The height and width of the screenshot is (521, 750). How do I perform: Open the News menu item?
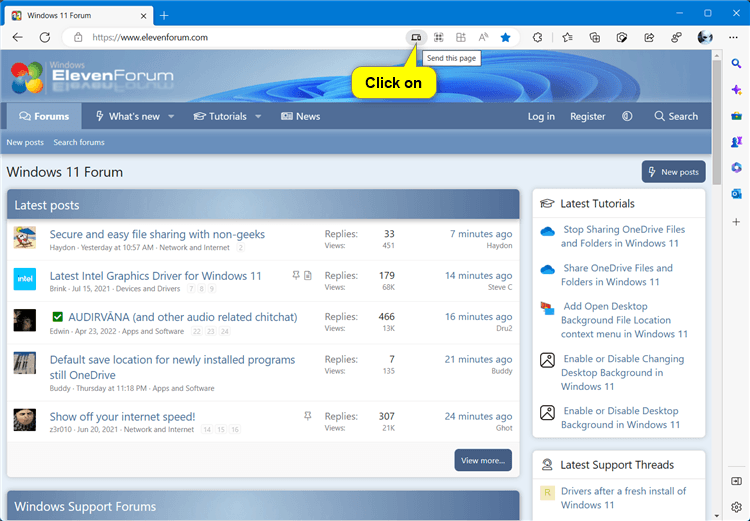click(x=300, y=116)
